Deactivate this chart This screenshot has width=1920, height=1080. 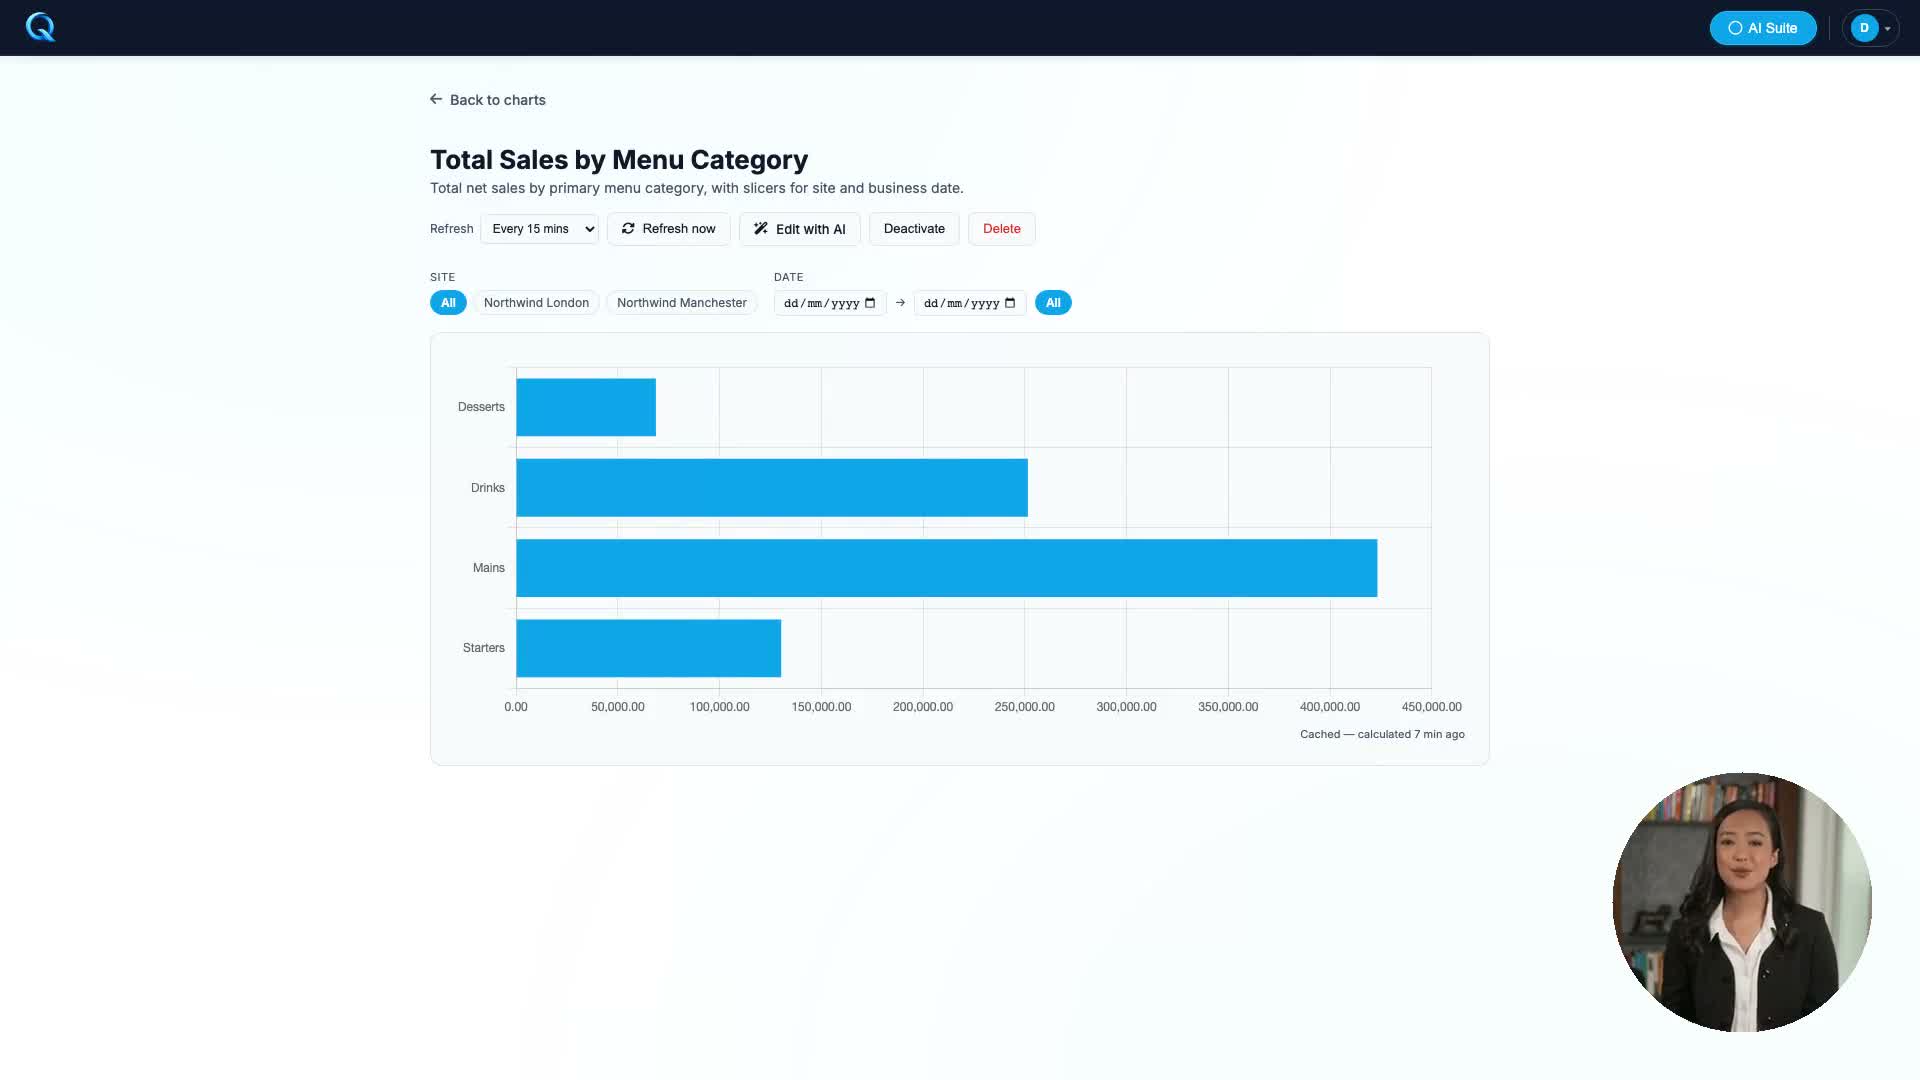(914, 229)
